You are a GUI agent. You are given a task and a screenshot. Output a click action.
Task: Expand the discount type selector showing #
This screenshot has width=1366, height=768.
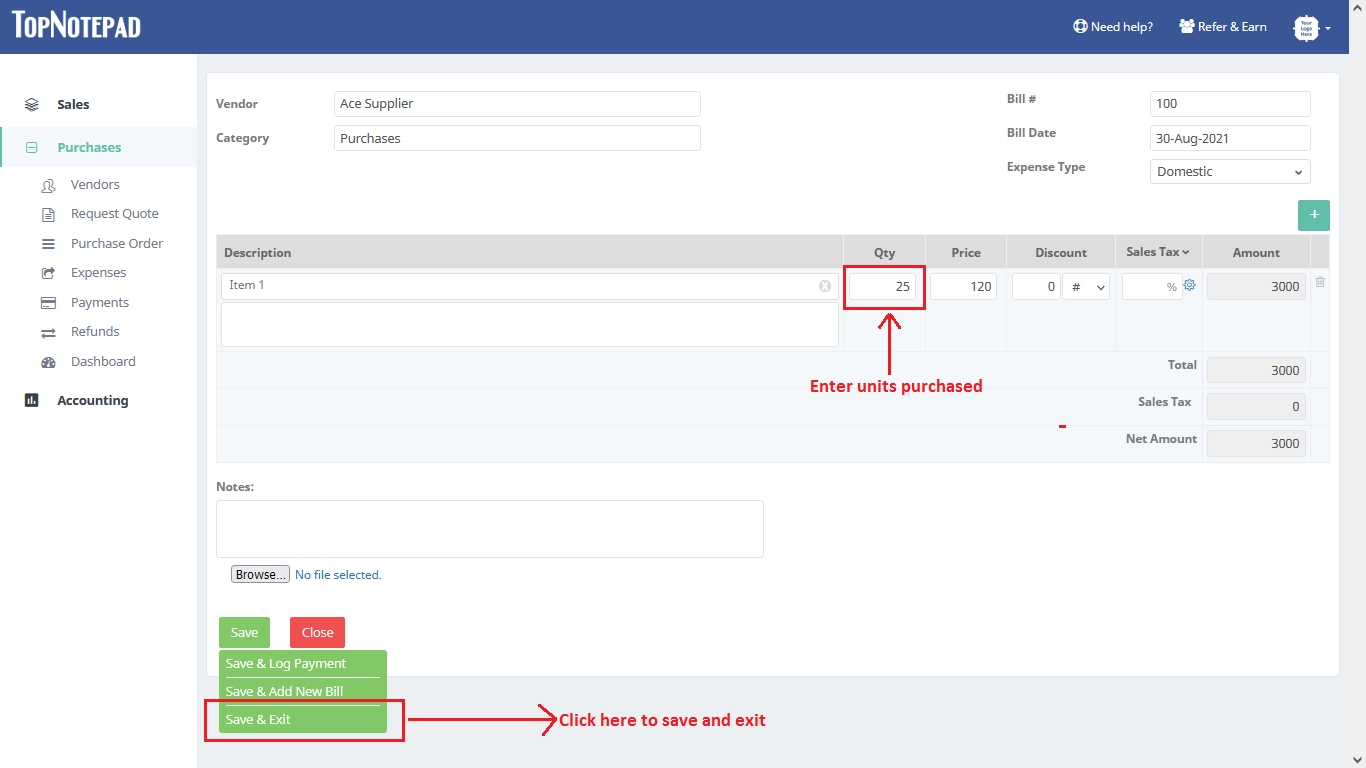tap(1086, 286)
